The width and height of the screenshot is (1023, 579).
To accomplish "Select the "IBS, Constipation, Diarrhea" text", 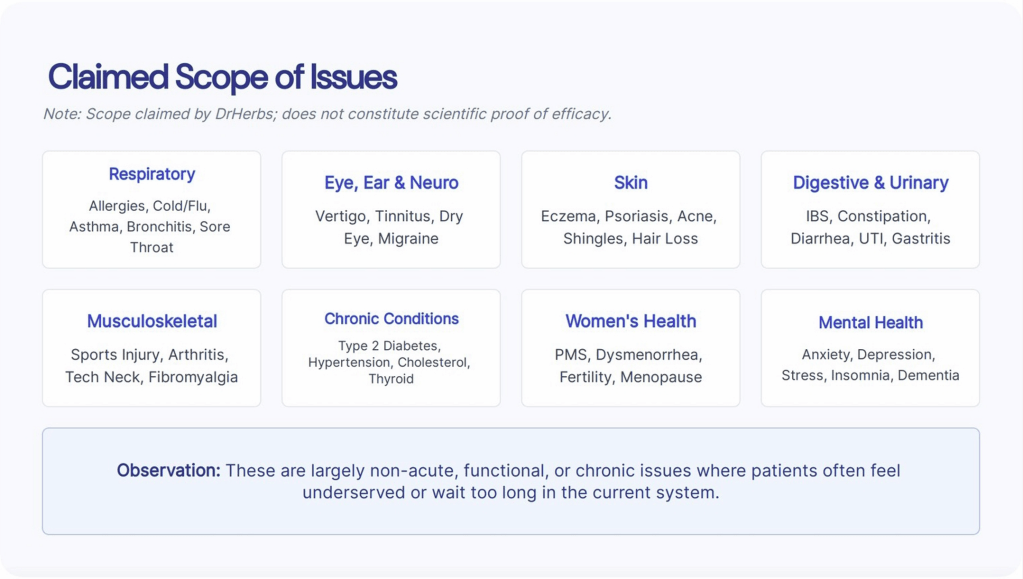I will [x=870, y=227].
